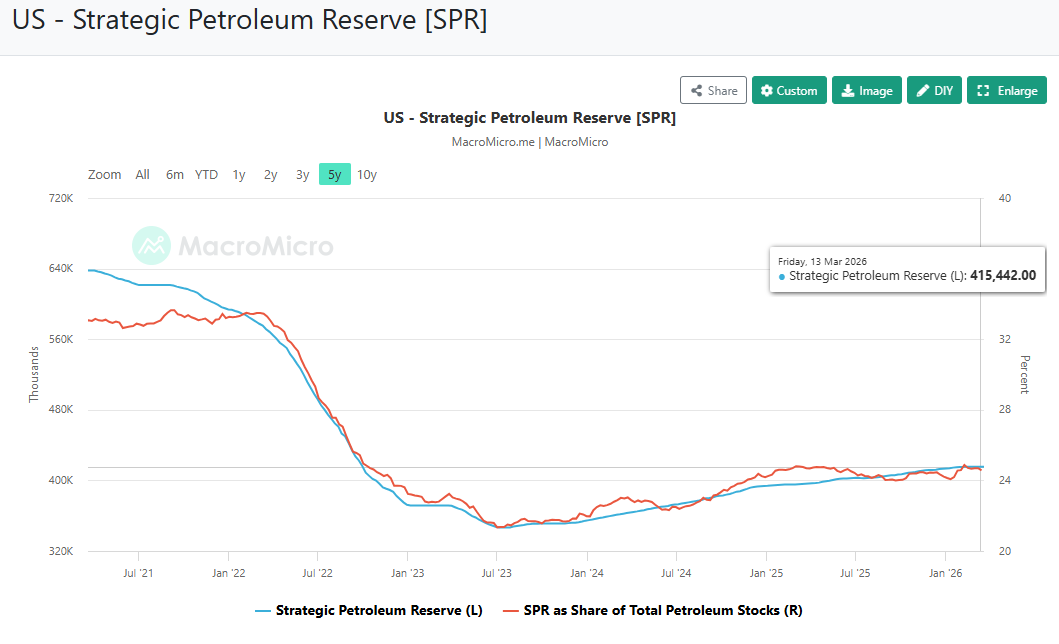Click the download icon on Image button
This screenshot has width=1059, height=644.
847,90
